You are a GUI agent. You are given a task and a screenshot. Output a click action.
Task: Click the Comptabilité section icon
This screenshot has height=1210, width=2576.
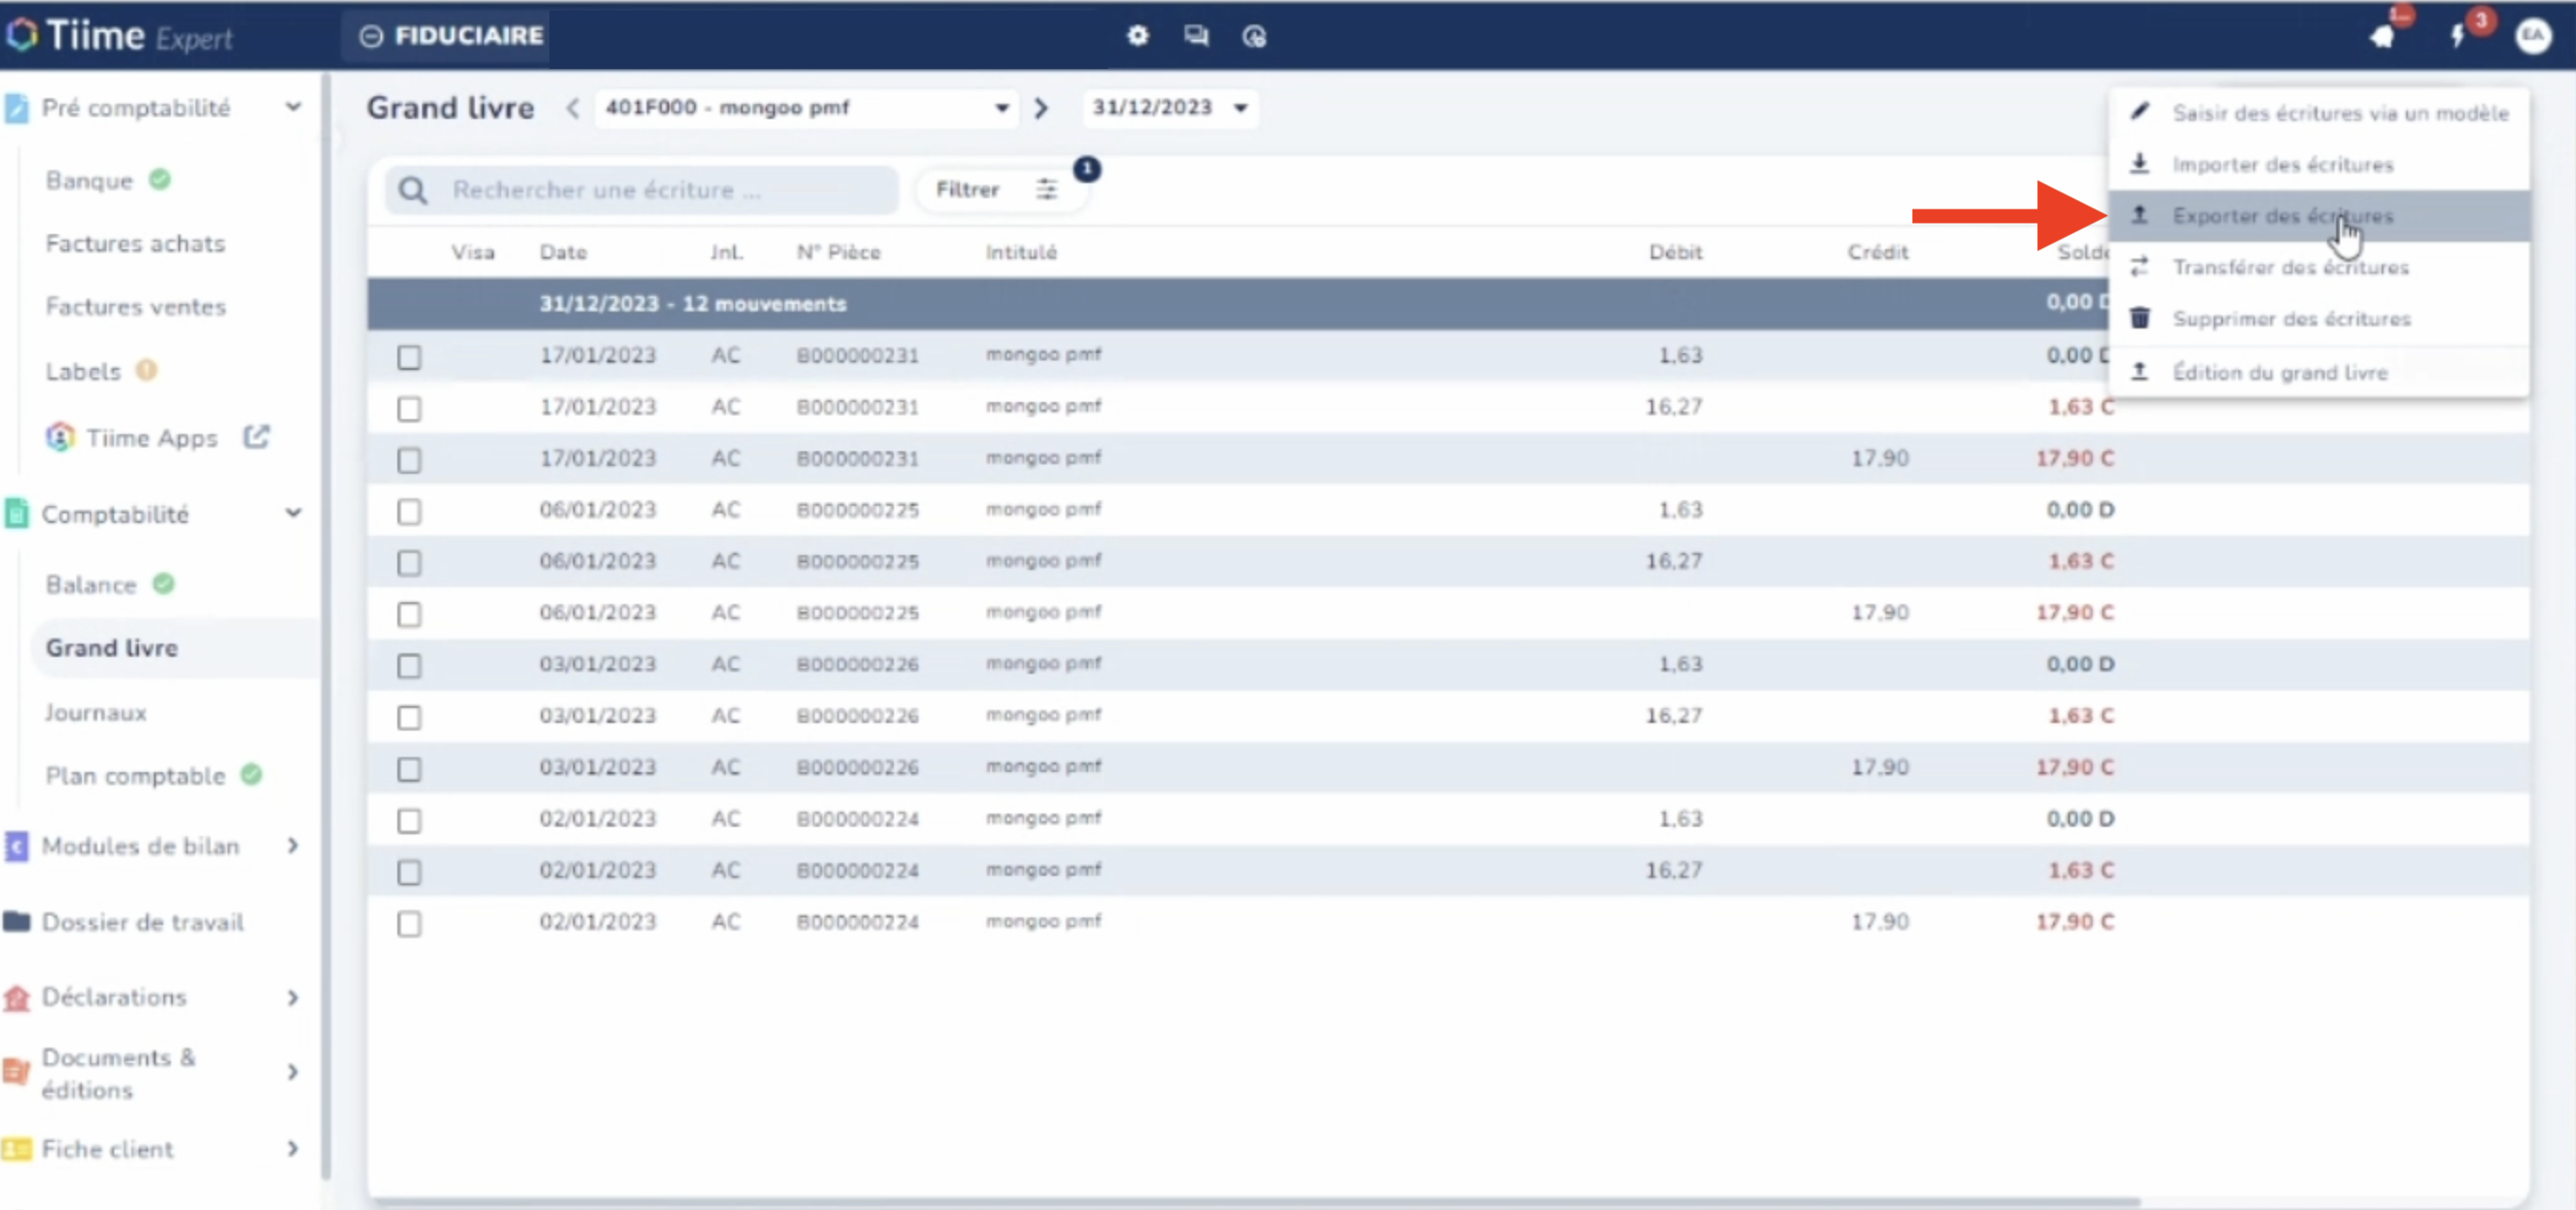point(16,514)
